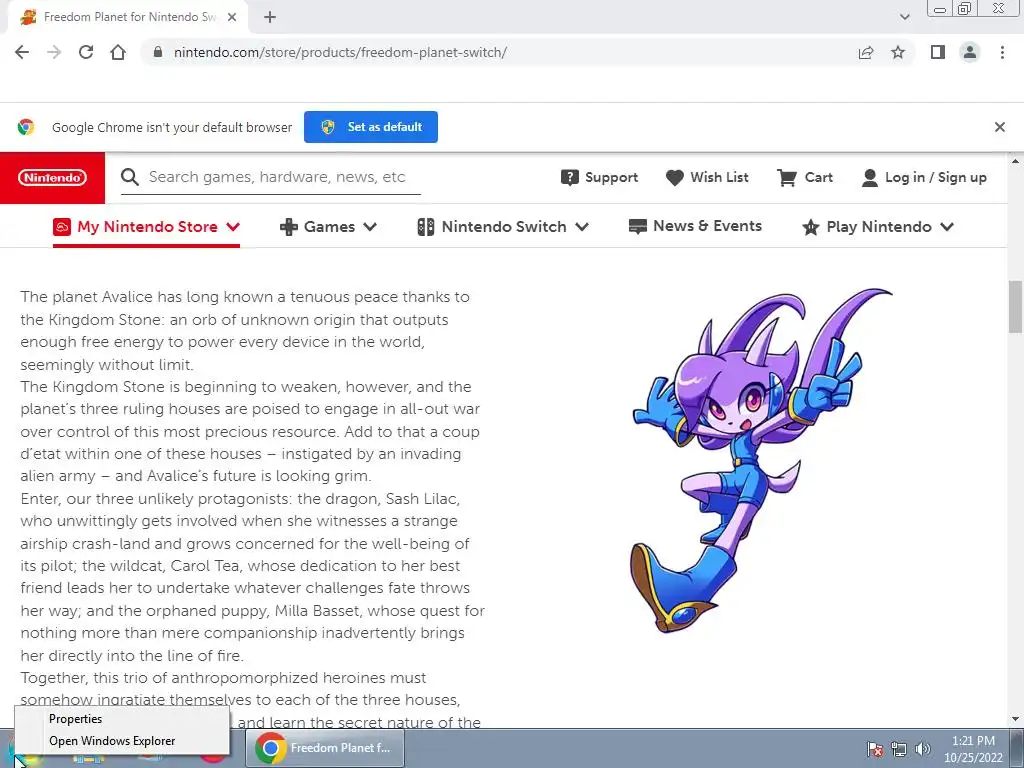Go back with the browser back arrow
This screenshot has height=768, width=1024.
pyautogui.click(x=22, y=52)
